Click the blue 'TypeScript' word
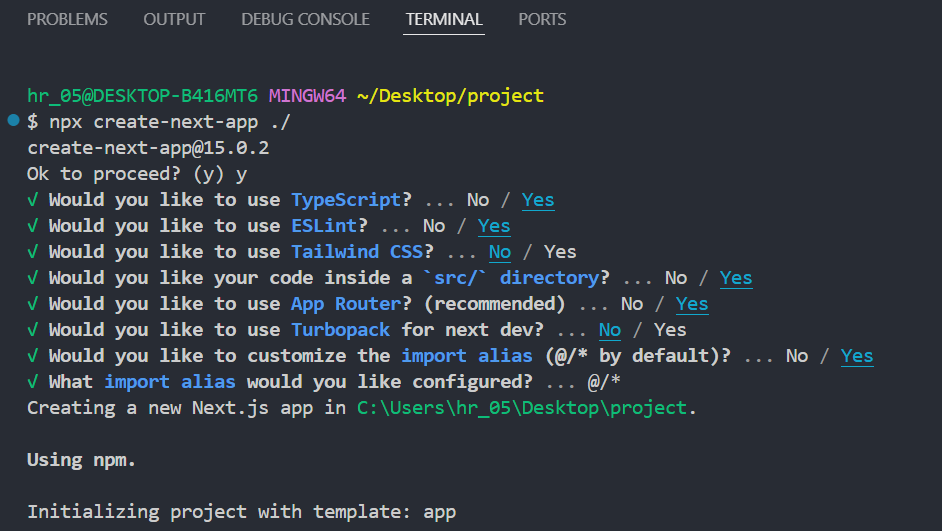The width and height of the screenshot is (942, 531). click(346, 200)
